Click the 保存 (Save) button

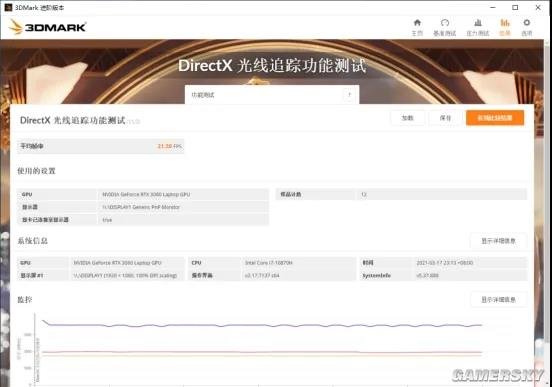[445, 118]
